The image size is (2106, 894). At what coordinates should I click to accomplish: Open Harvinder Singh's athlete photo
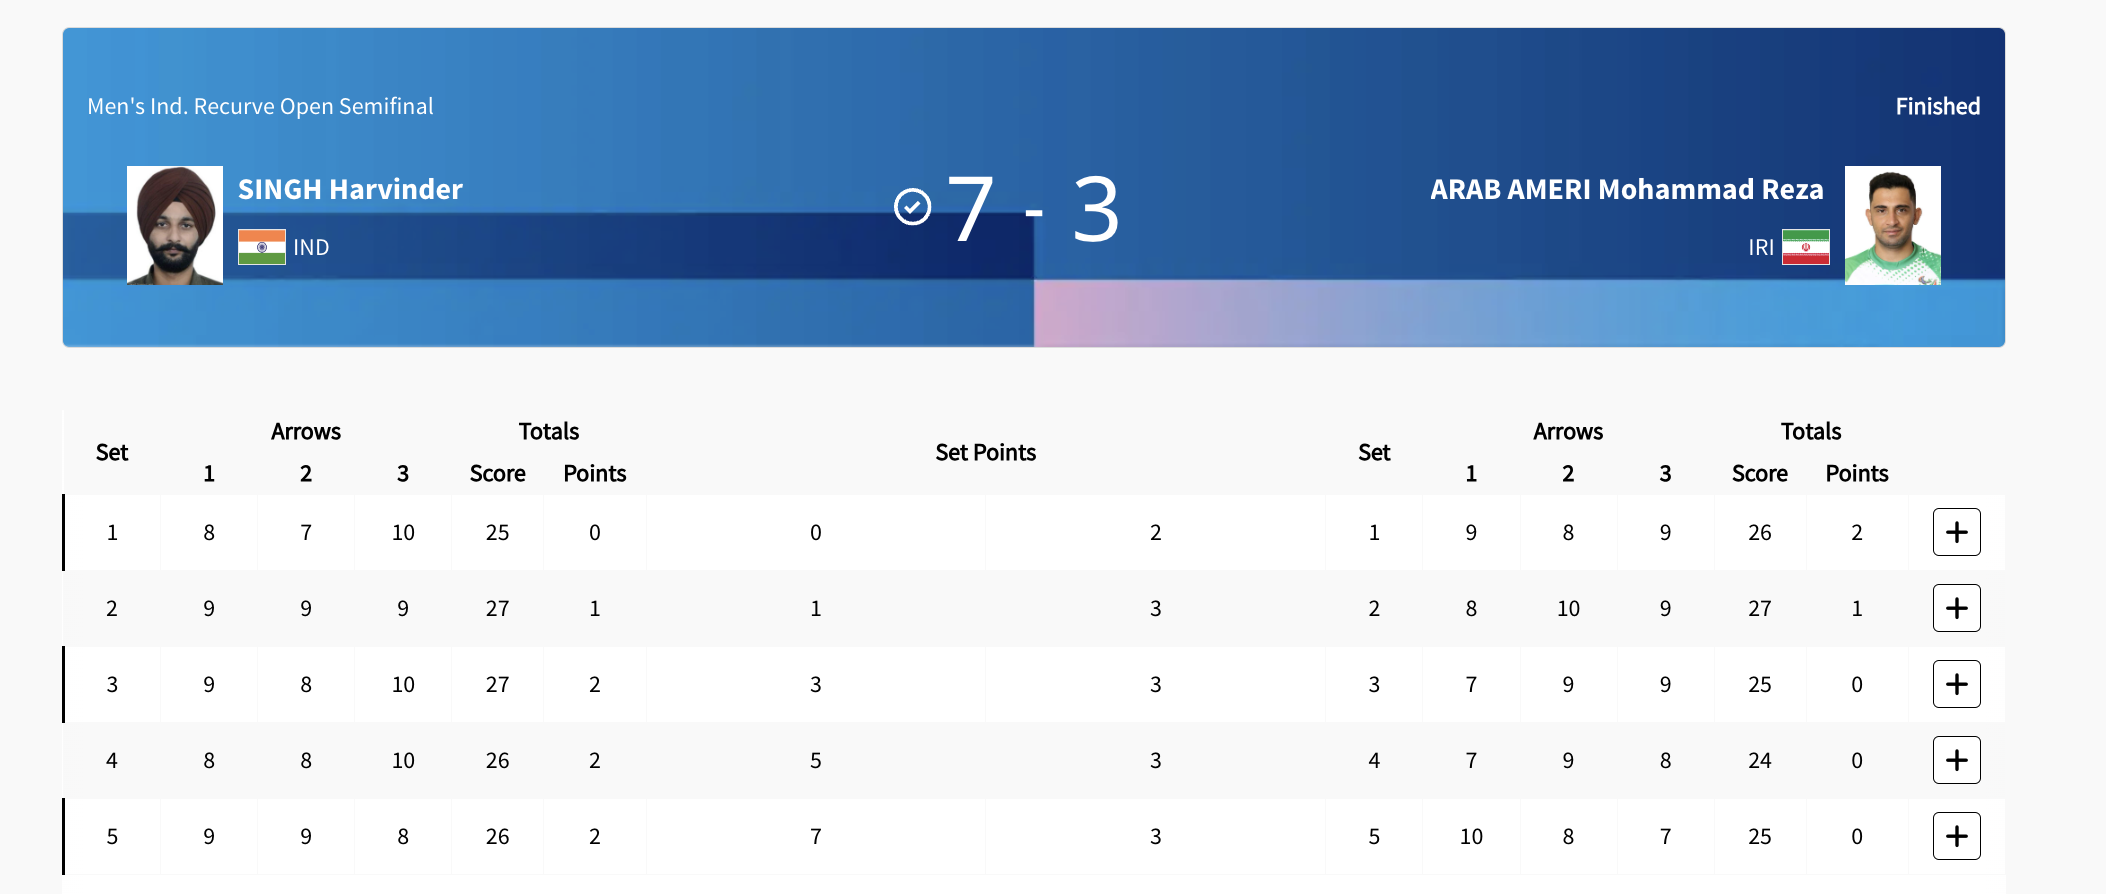(175, 225)
